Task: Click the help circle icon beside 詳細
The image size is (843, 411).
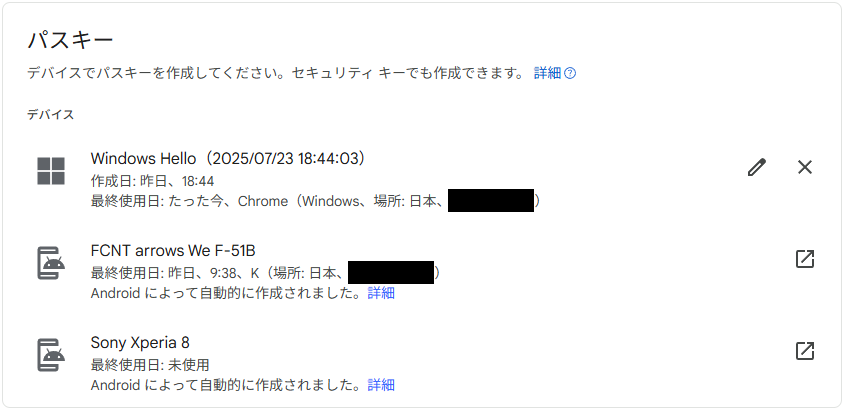Action: [x=570, y=73]
